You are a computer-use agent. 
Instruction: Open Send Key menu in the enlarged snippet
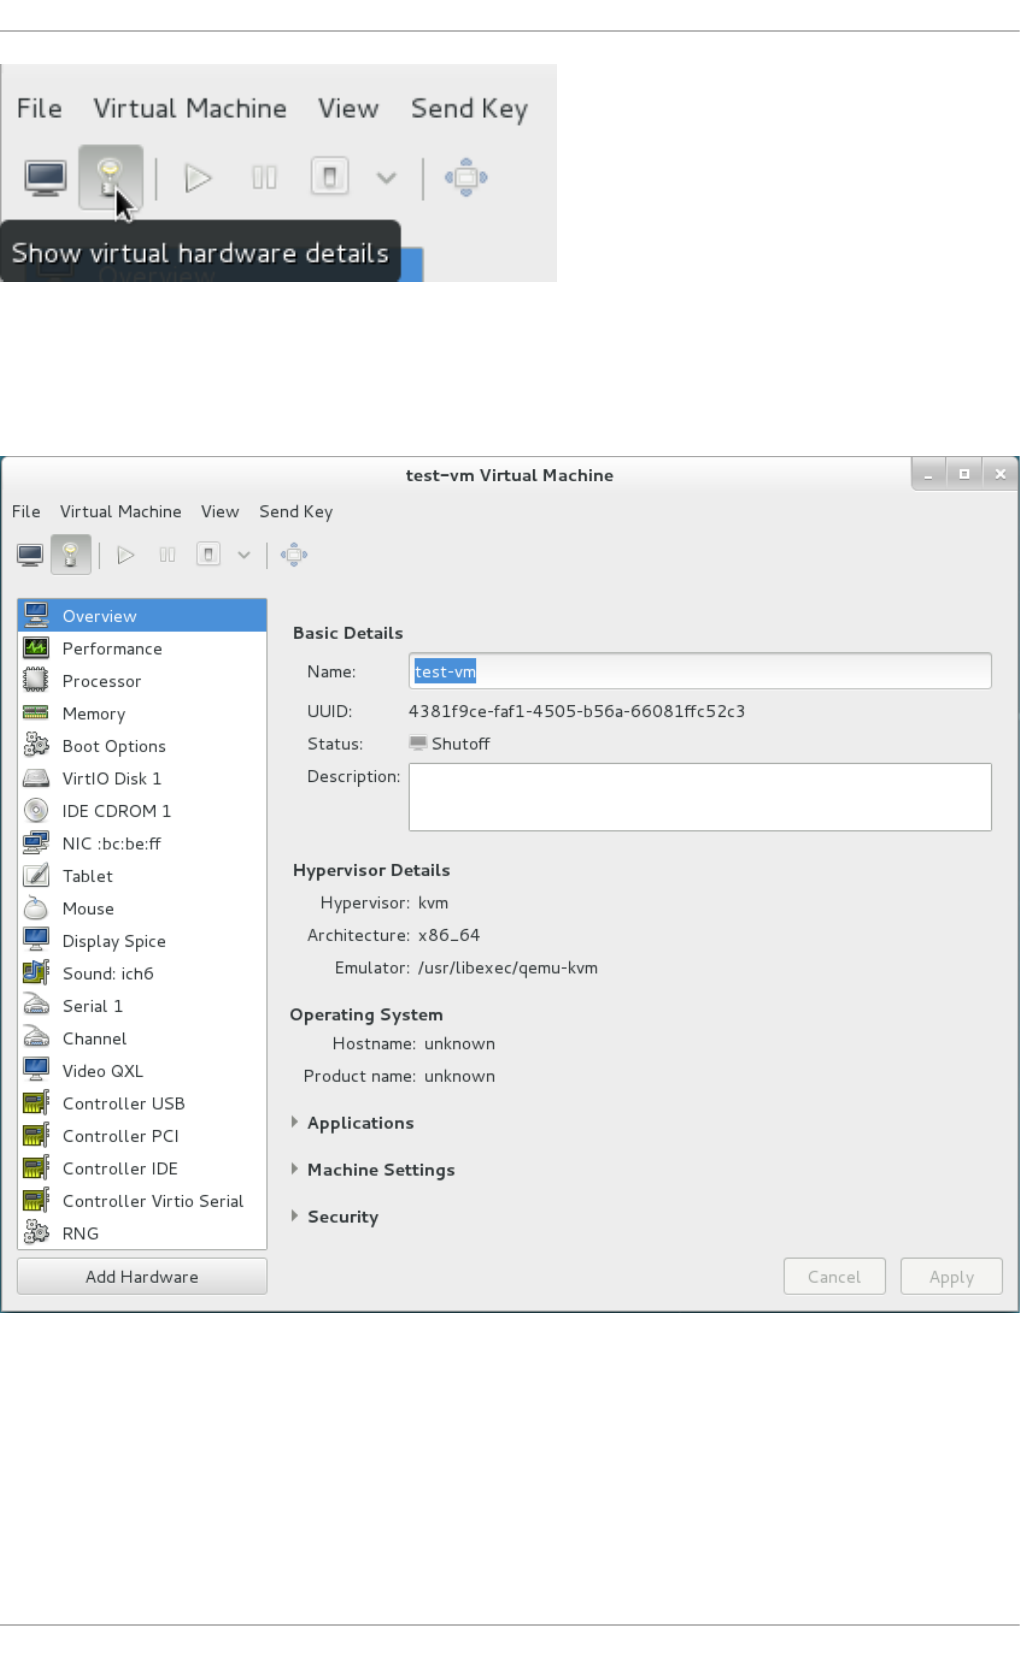469,109
